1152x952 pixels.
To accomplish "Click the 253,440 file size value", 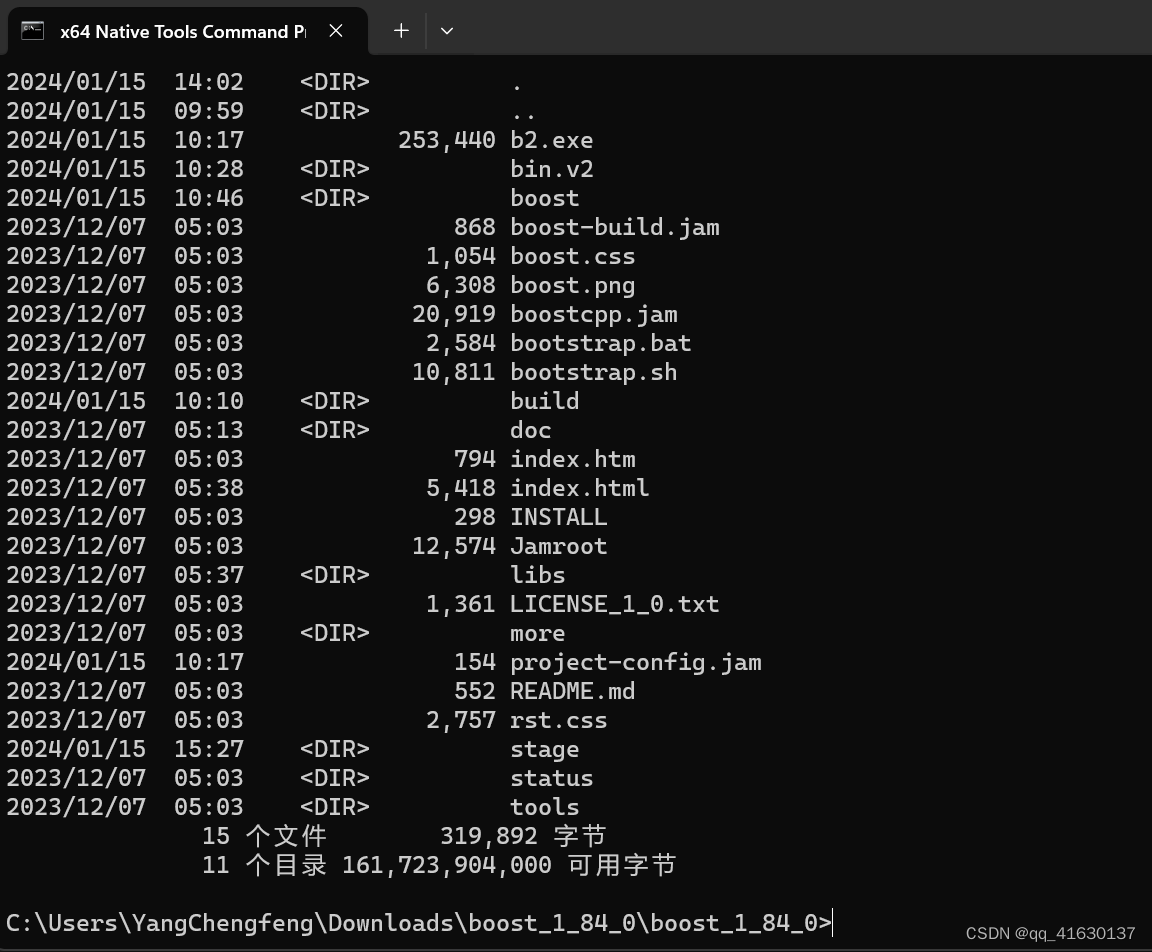I will (447, 140).
